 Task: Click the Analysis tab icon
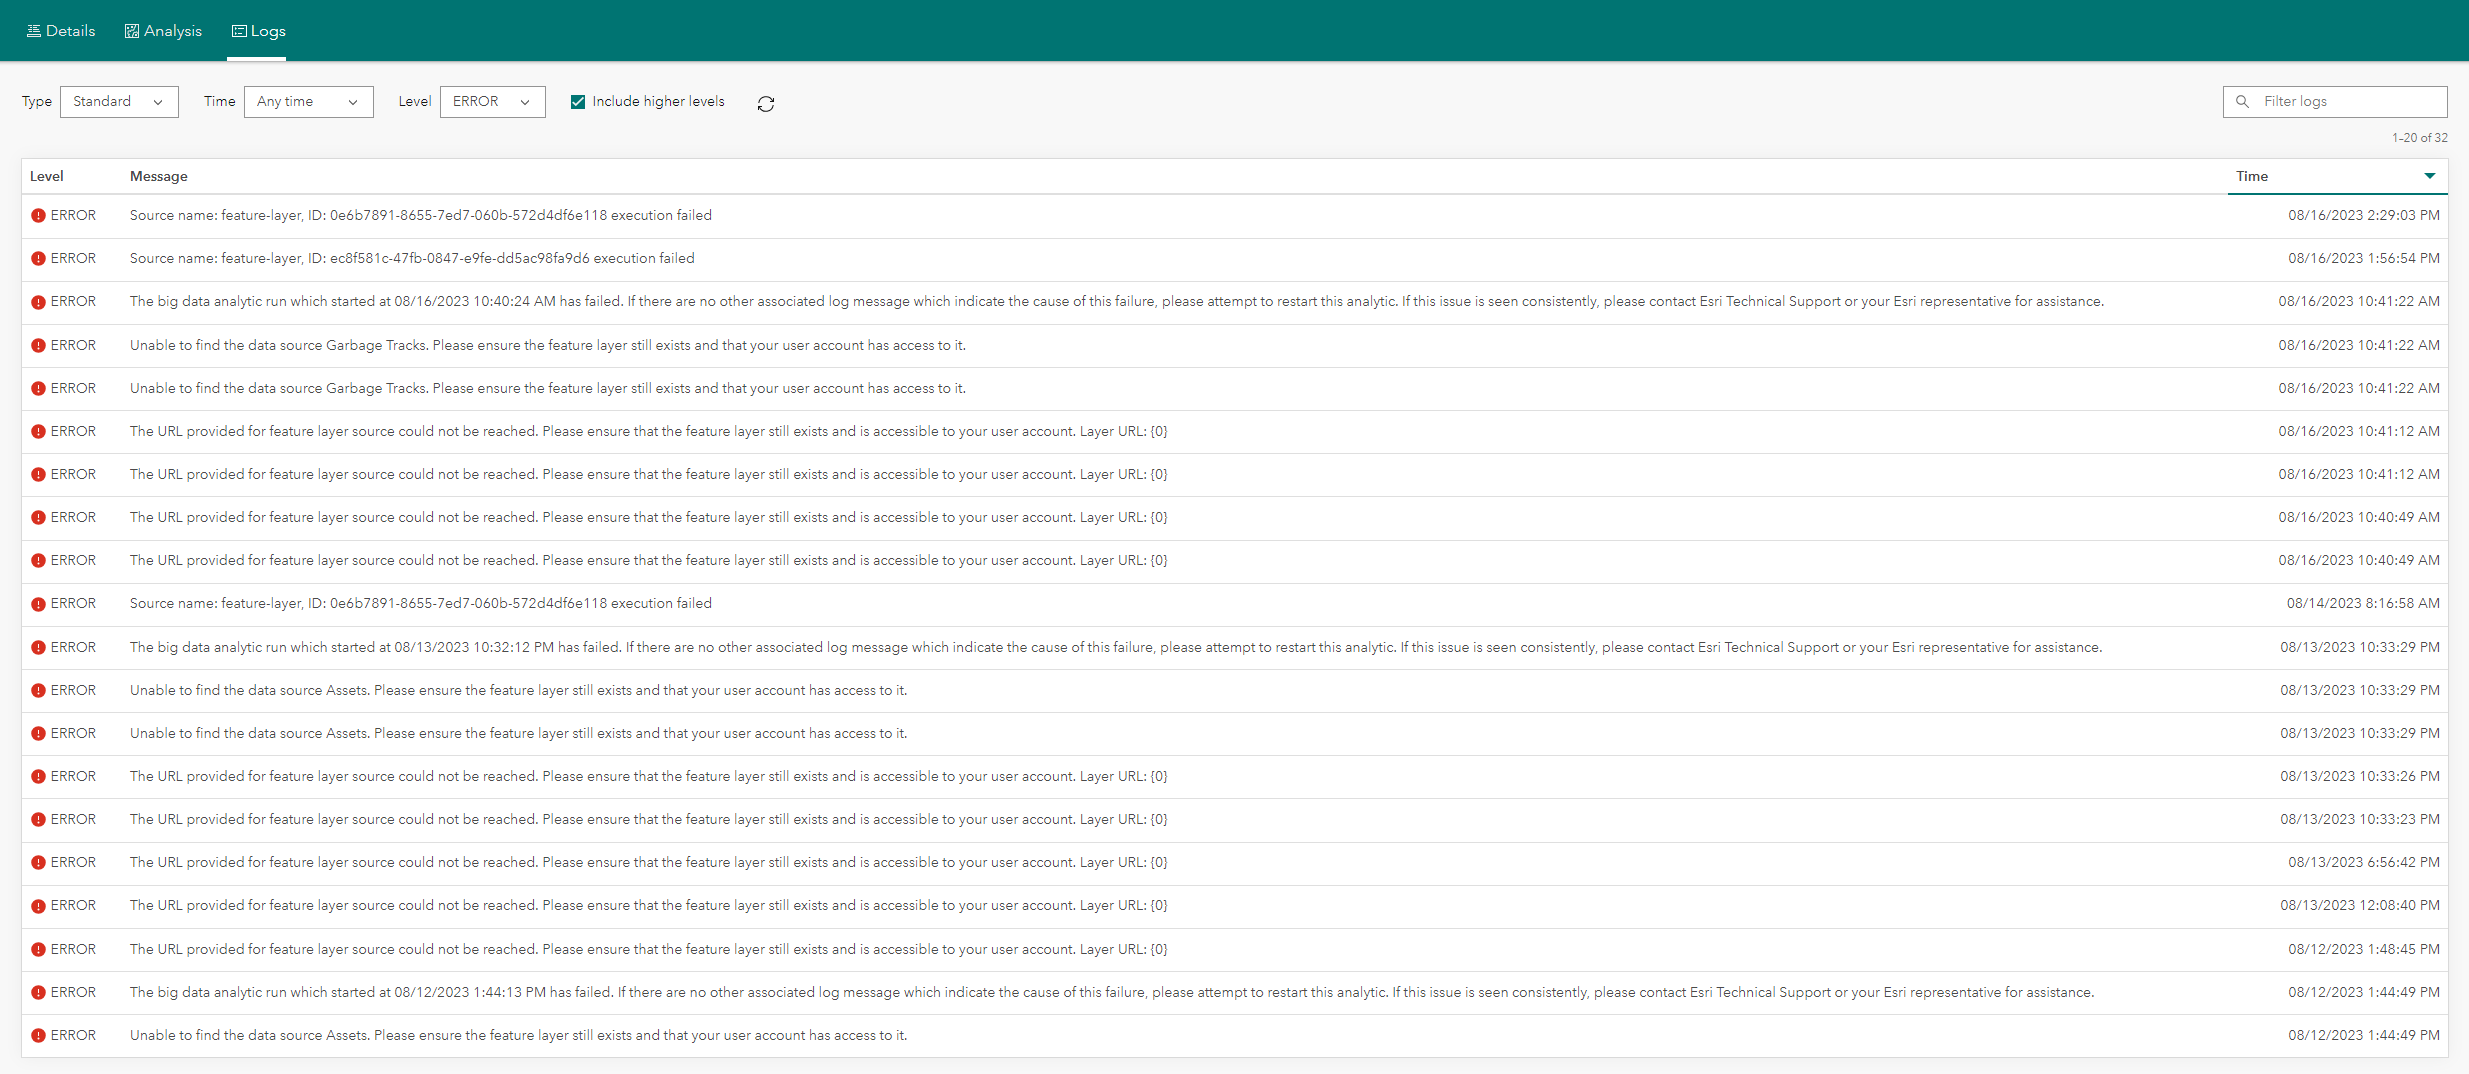(131, 30)
